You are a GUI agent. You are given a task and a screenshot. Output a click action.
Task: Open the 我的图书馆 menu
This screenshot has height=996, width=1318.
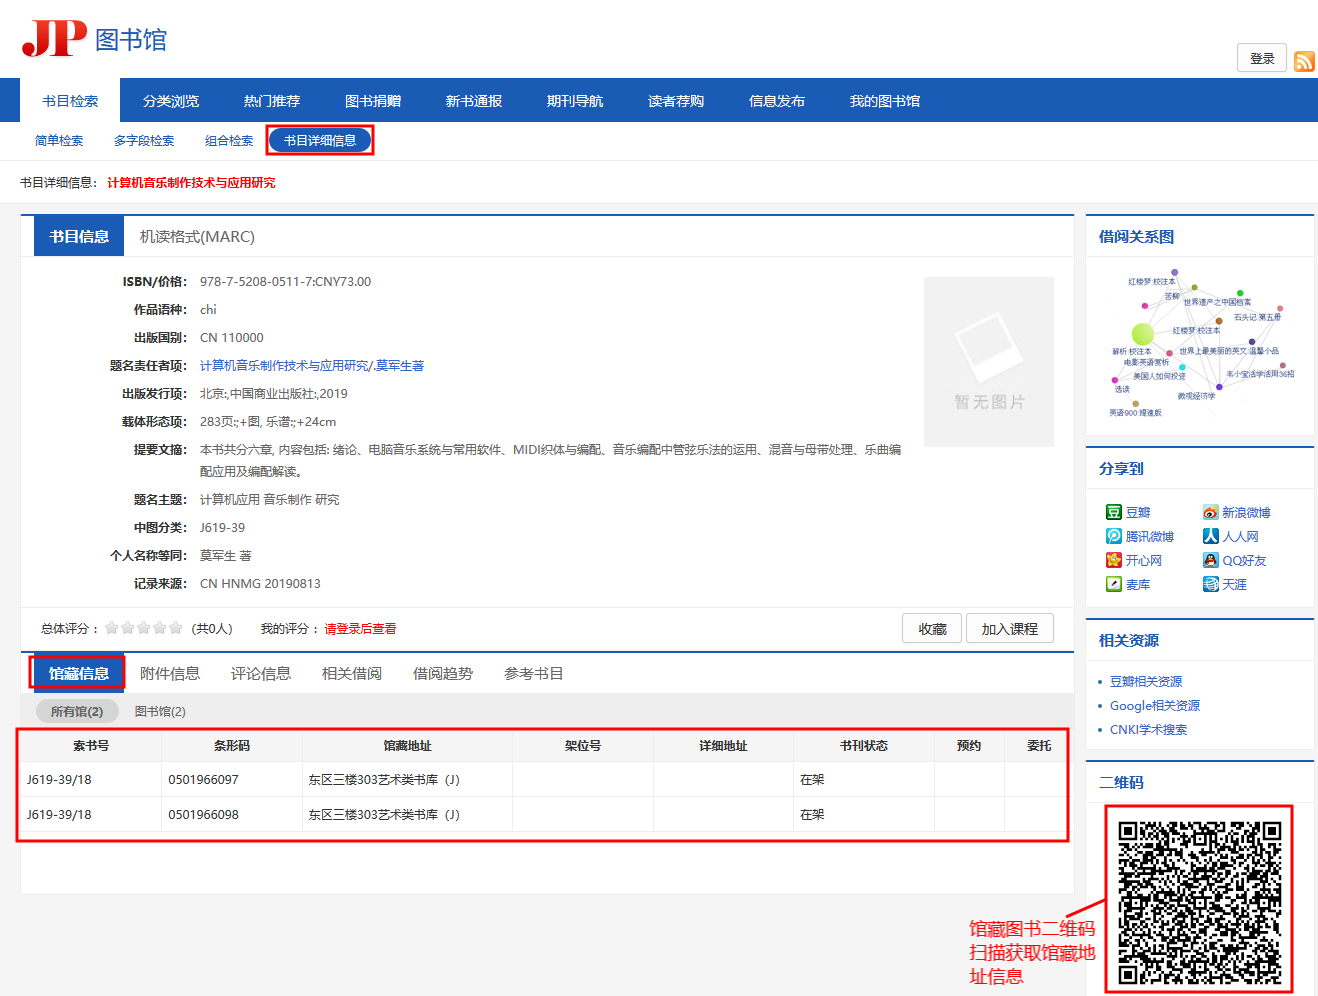coord(885,101)
